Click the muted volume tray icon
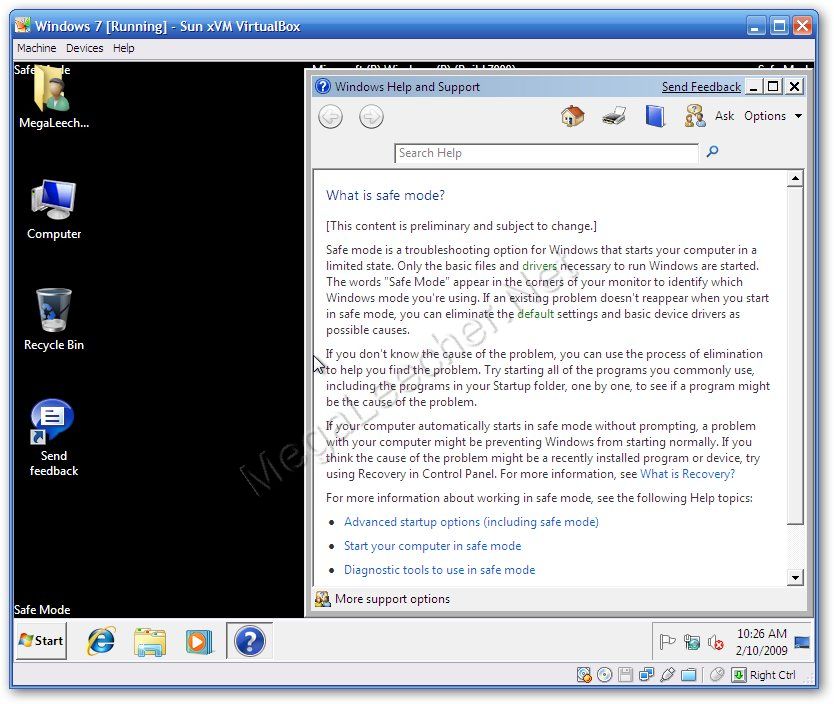 coord(715,643)
